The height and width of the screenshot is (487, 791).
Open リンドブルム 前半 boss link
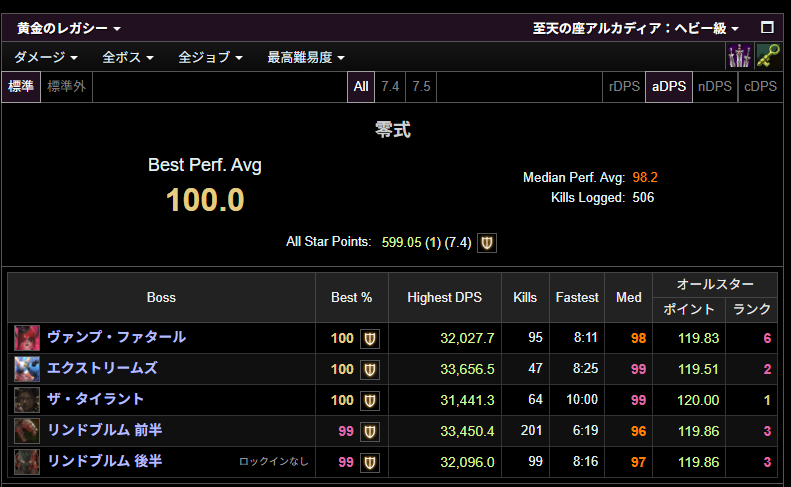[104, 430]
